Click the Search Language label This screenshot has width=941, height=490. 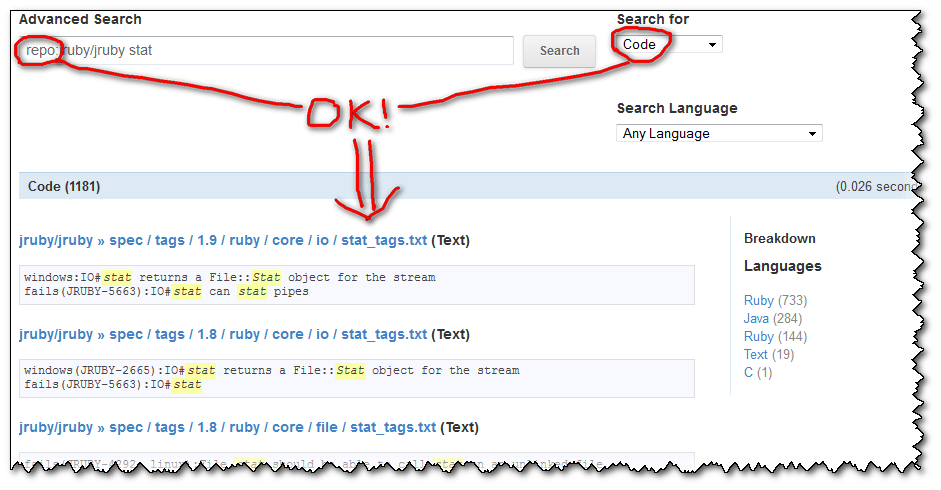677,108
